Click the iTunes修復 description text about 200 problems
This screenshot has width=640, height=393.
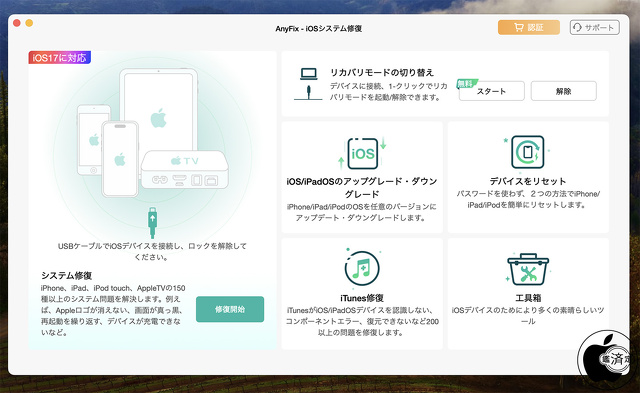pos(362,321)
